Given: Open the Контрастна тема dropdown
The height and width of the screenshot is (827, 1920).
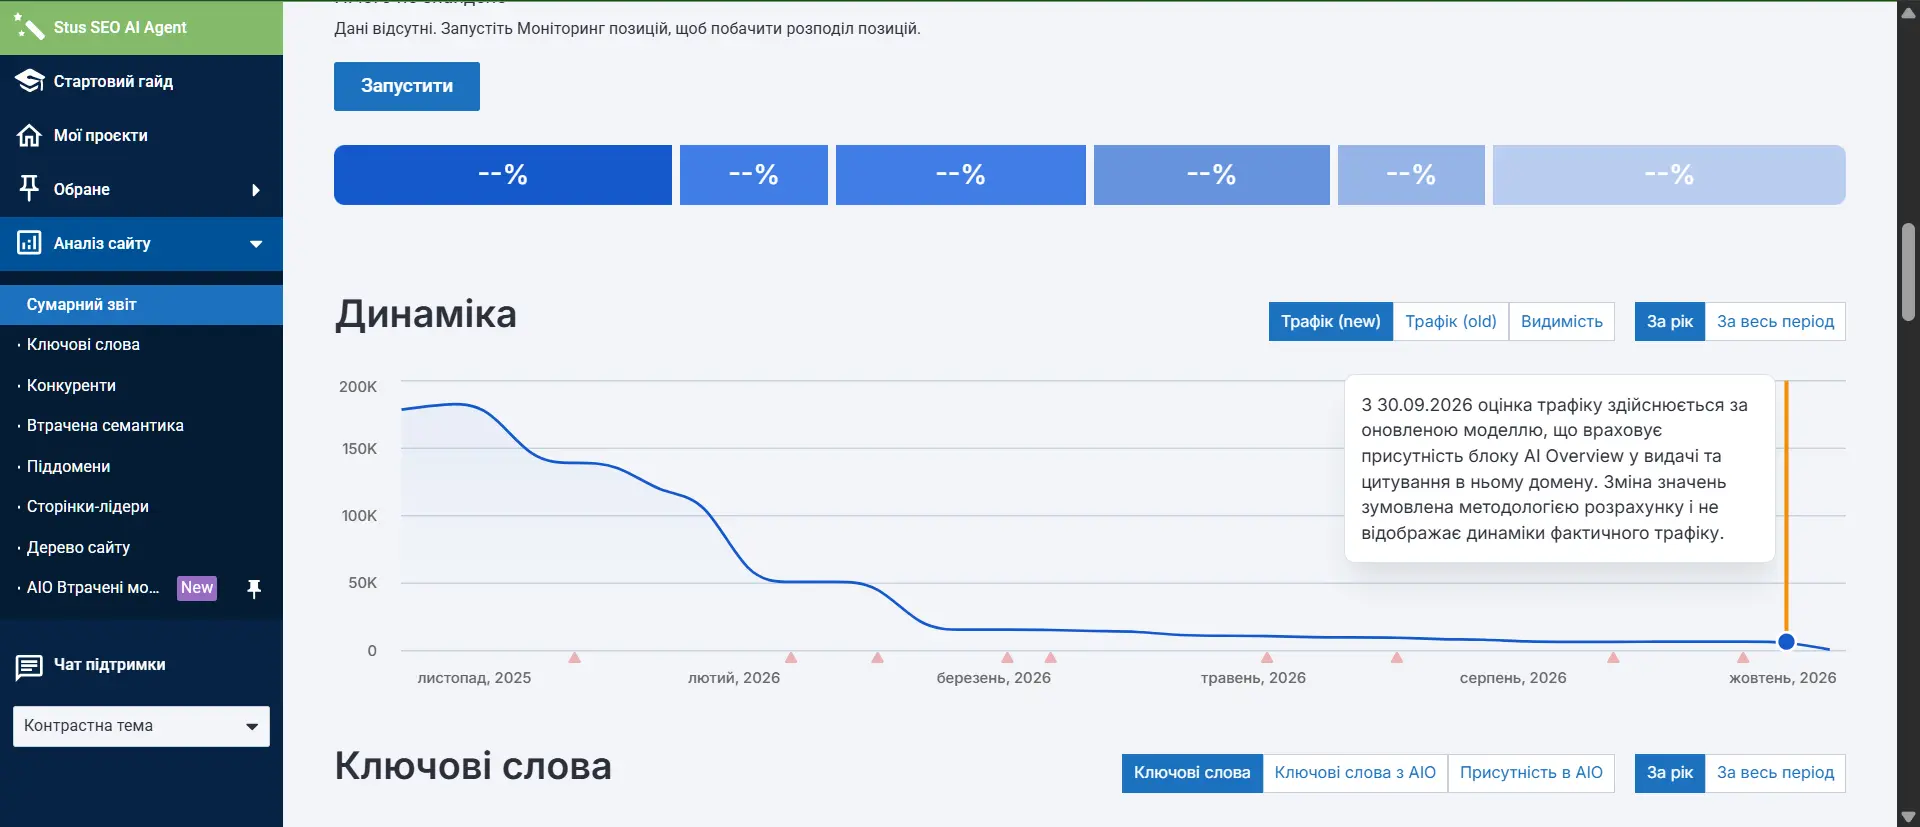Looking at the screenshot, I should click(x=141, y=726).
